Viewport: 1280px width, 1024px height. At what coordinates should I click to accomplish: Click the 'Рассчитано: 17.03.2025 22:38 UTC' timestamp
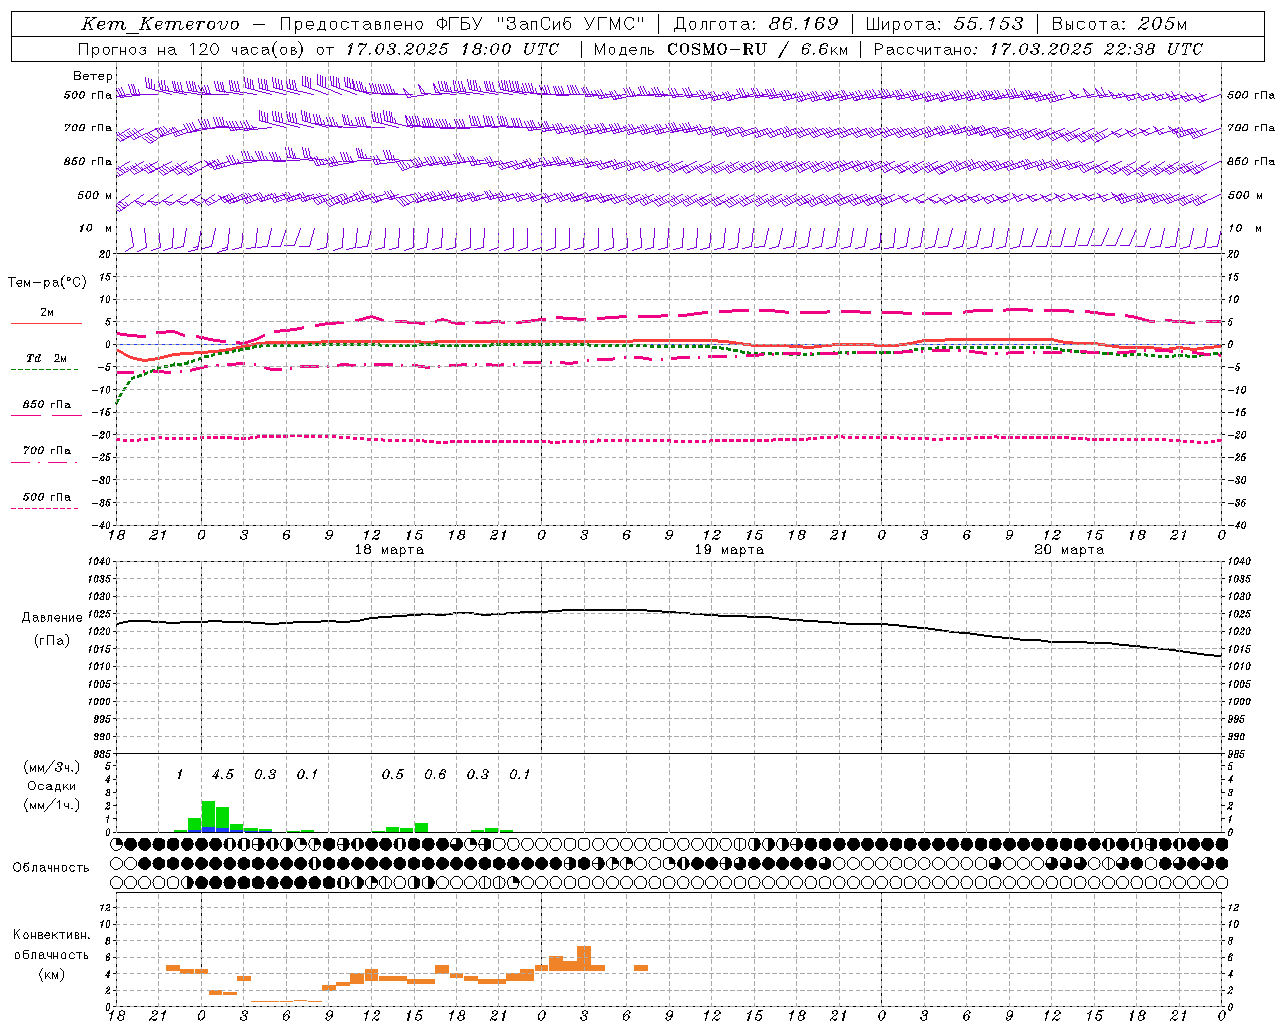[x=1038, y=49]
